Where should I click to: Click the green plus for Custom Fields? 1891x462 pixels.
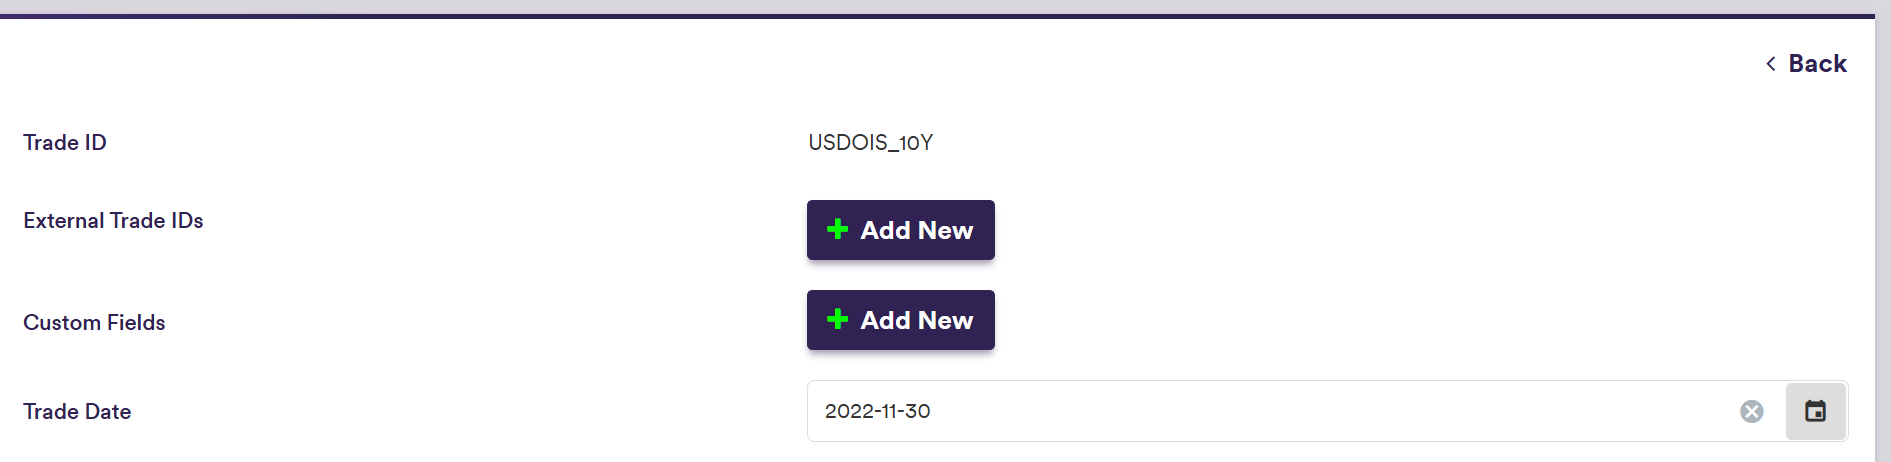[x=838, y=320]
